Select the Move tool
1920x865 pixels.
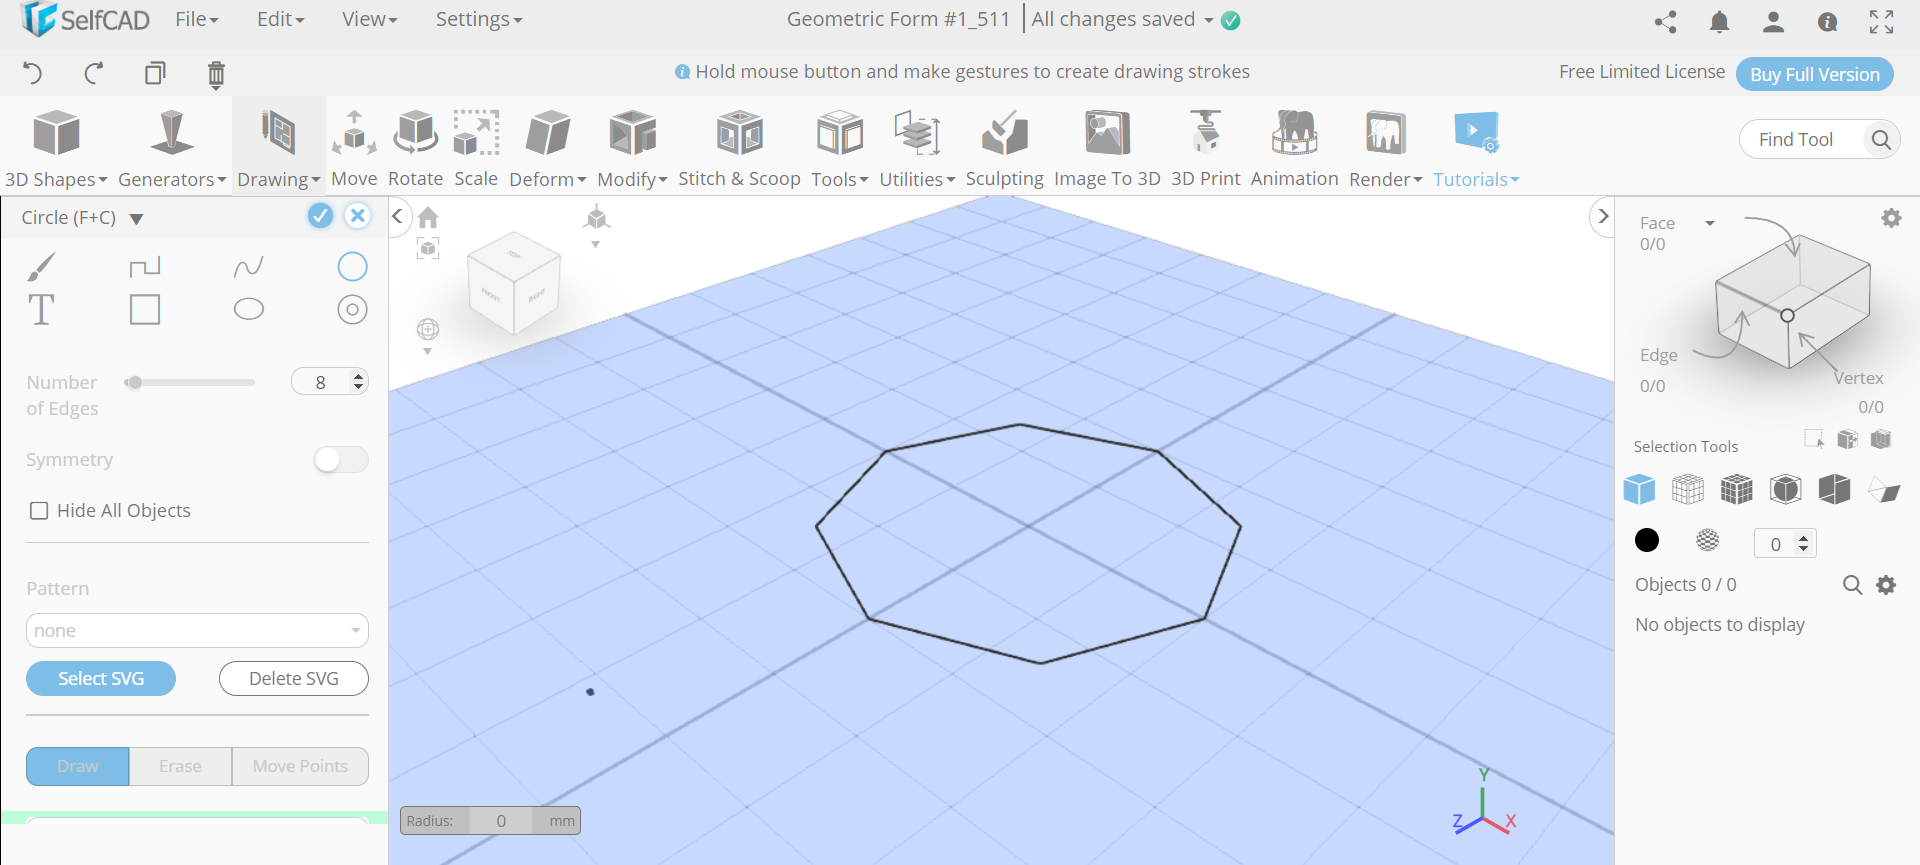point(354,148)
